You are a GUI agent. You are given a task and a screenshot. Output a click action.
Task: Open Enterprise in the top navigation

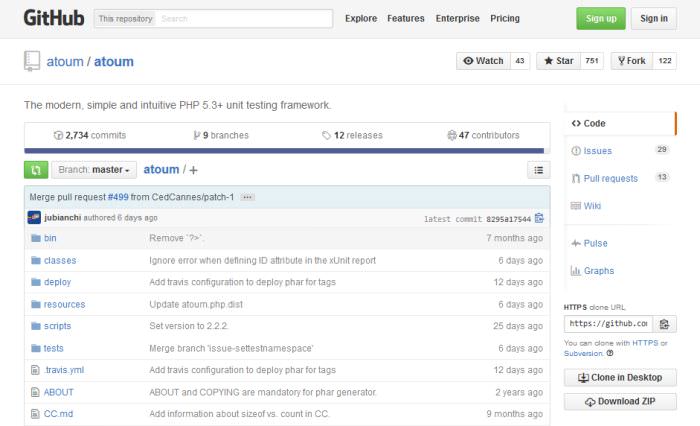click(x=458, y=18)
